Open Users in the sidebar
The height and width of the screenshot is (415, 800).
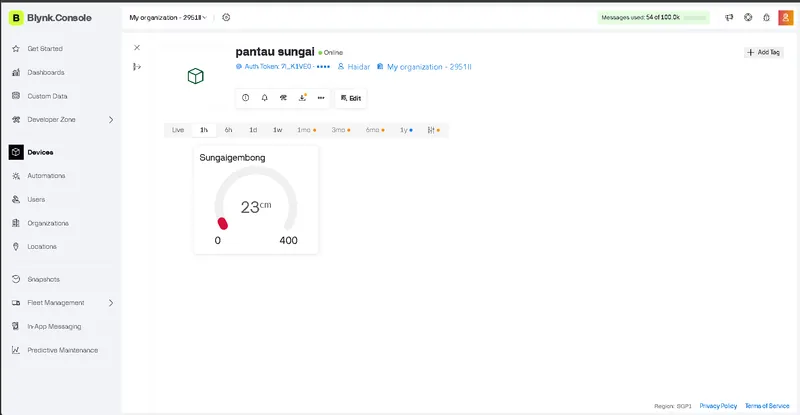point(36,200)
